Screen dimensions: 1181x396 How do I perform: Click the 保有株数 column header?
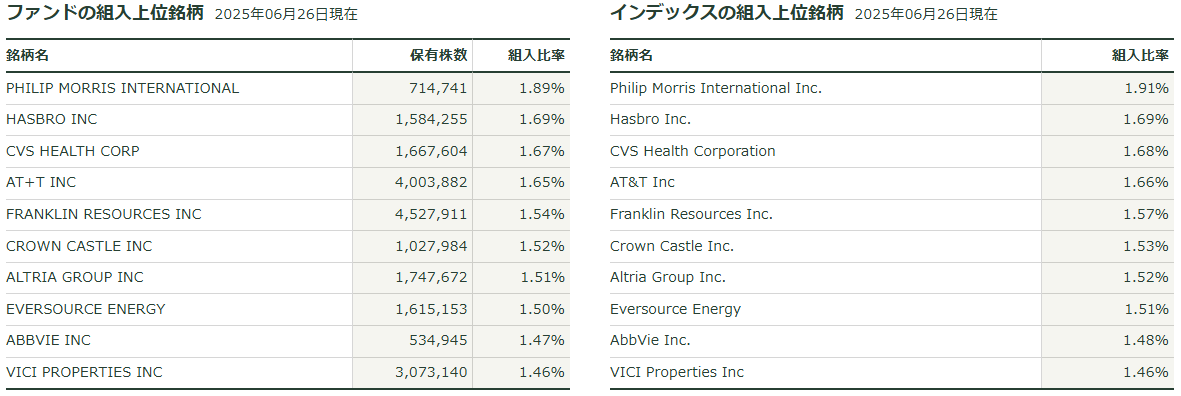tap(438, 56)
